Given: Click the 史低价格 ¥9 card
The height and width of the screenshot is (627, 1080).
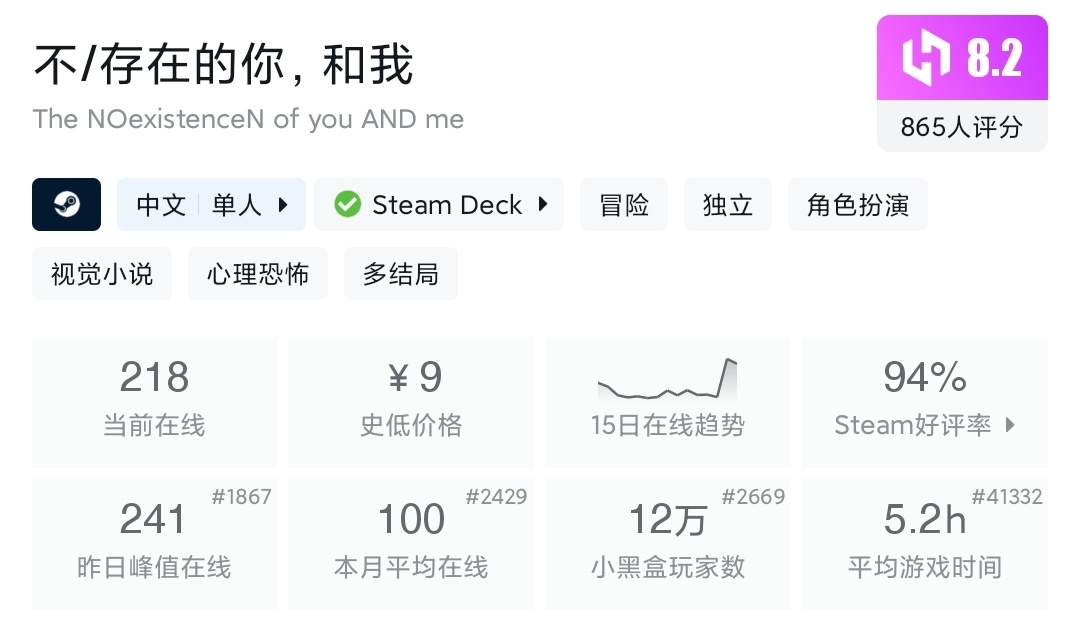Looking at the screenshot, I should [x=411, y=401].
